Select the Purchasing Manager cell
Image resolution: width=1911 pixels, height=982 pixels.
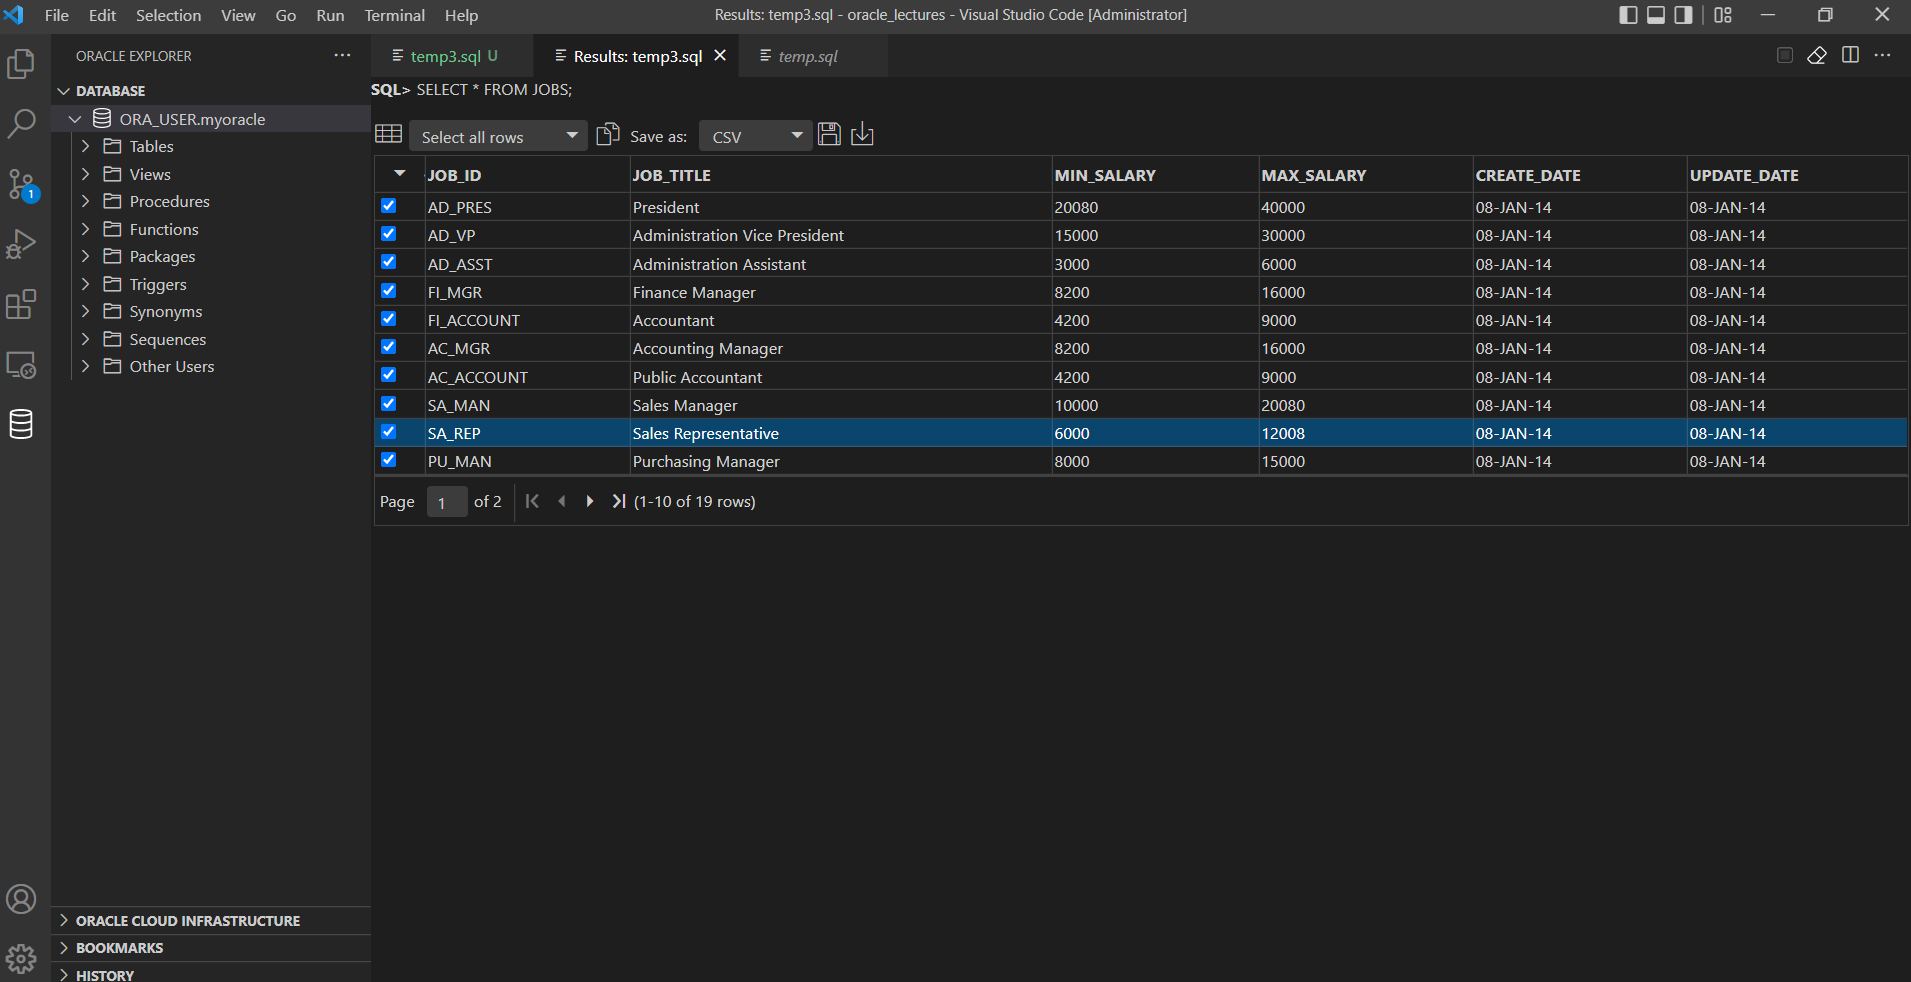(840, 461)
